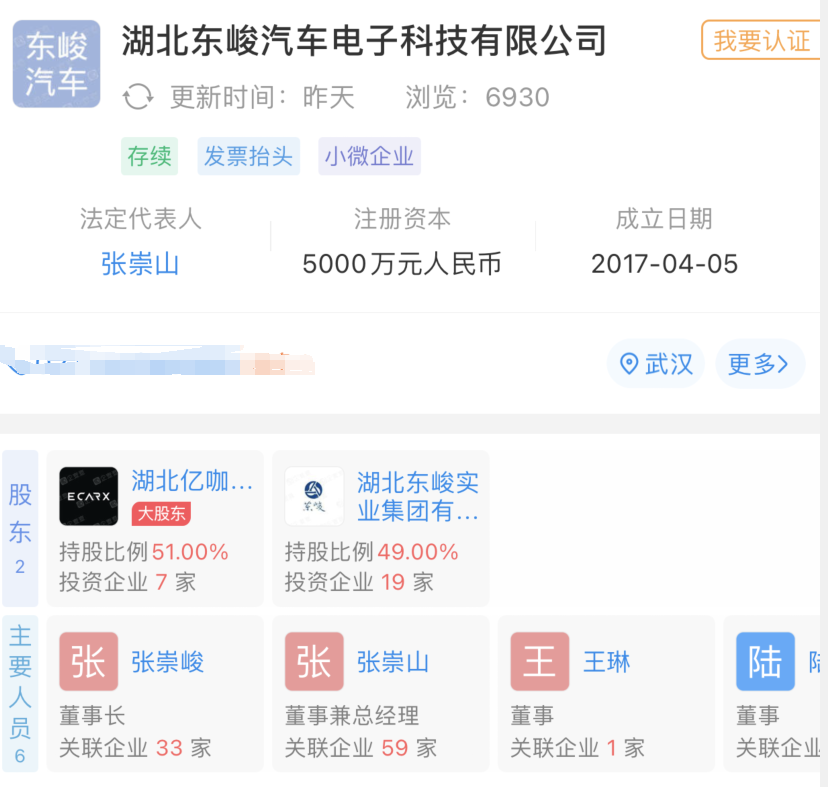This screenshot has height=787, width=828.
Task: Tap the 武汉 location button
Action: pos(656,364)
